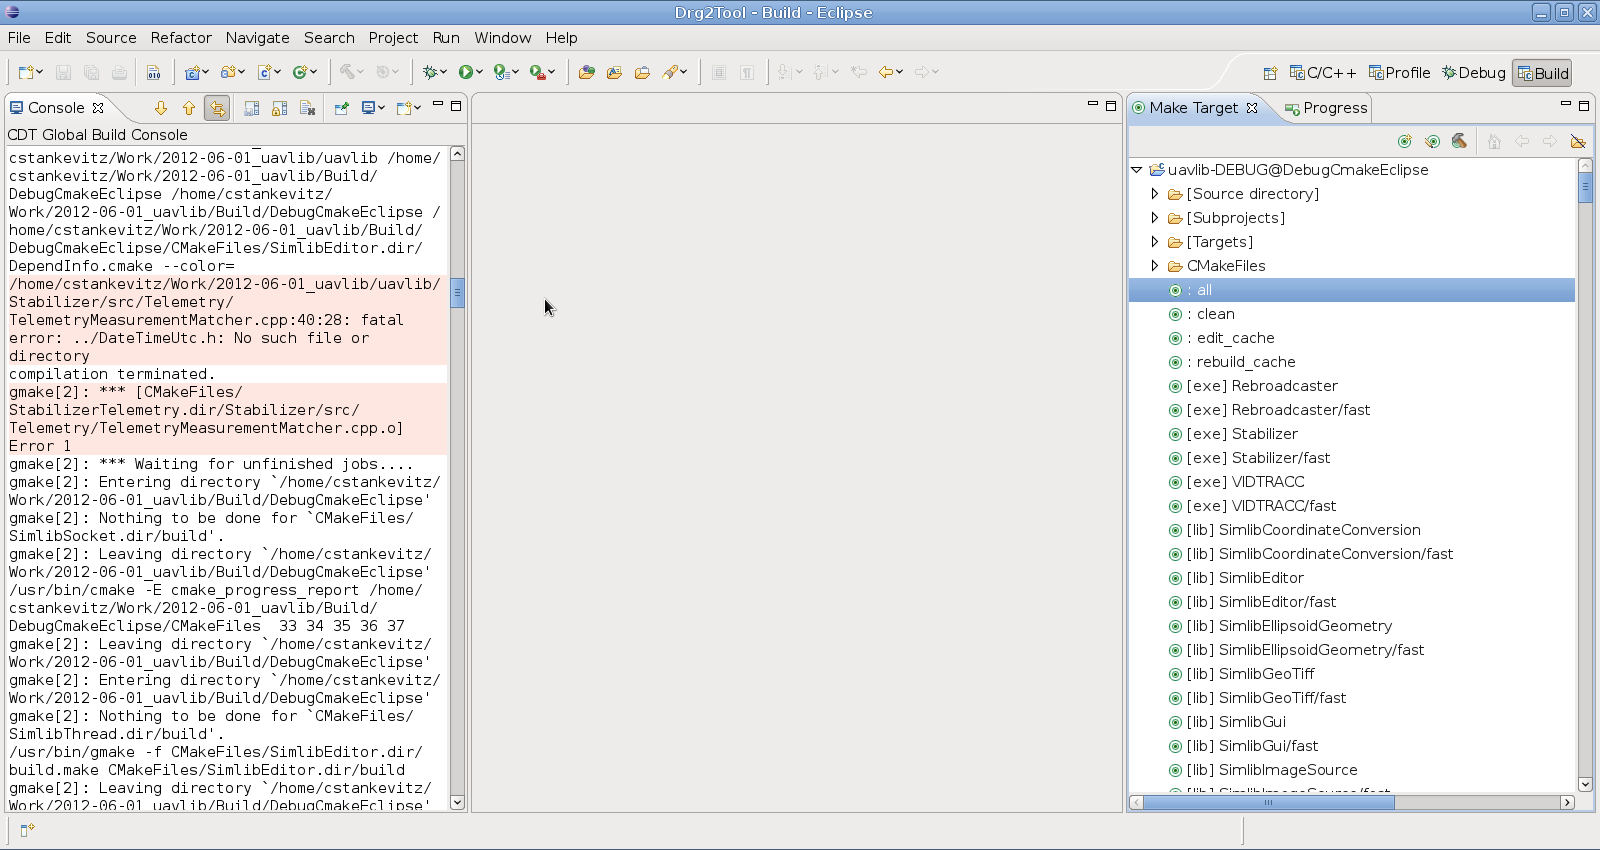Maximize the Make Target view panel
This screenshot has height=850, width=1600.
(x=1584, y=105)
